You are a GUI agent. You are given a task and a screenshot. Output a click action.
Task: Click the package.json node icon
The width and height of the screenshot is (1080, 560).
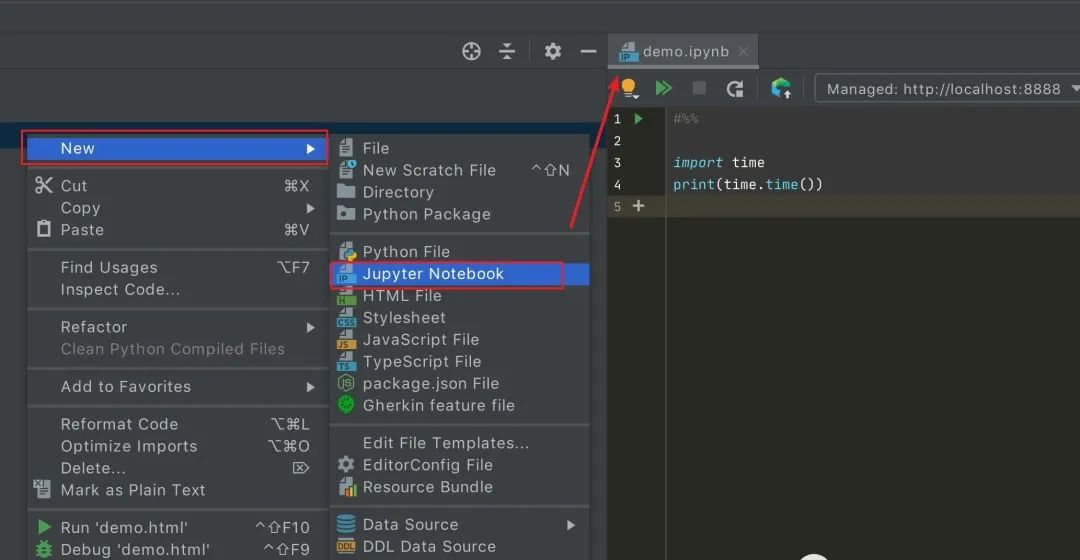click(346, 383)
